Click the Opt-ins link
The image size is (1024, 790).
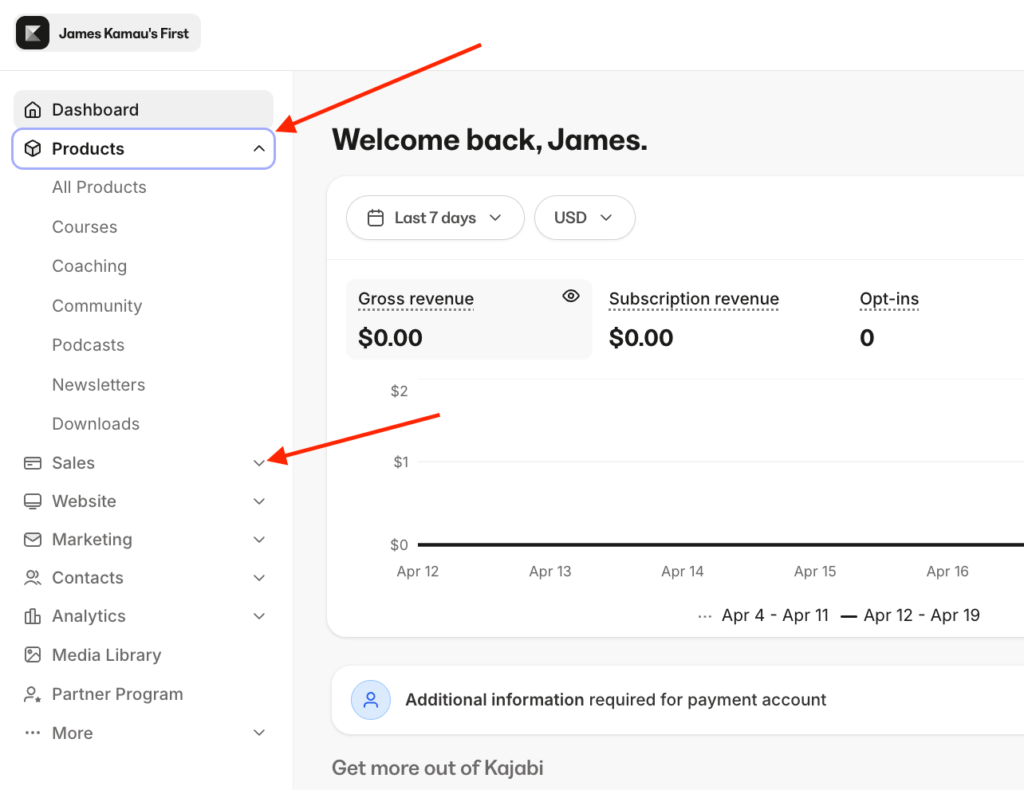888,298
